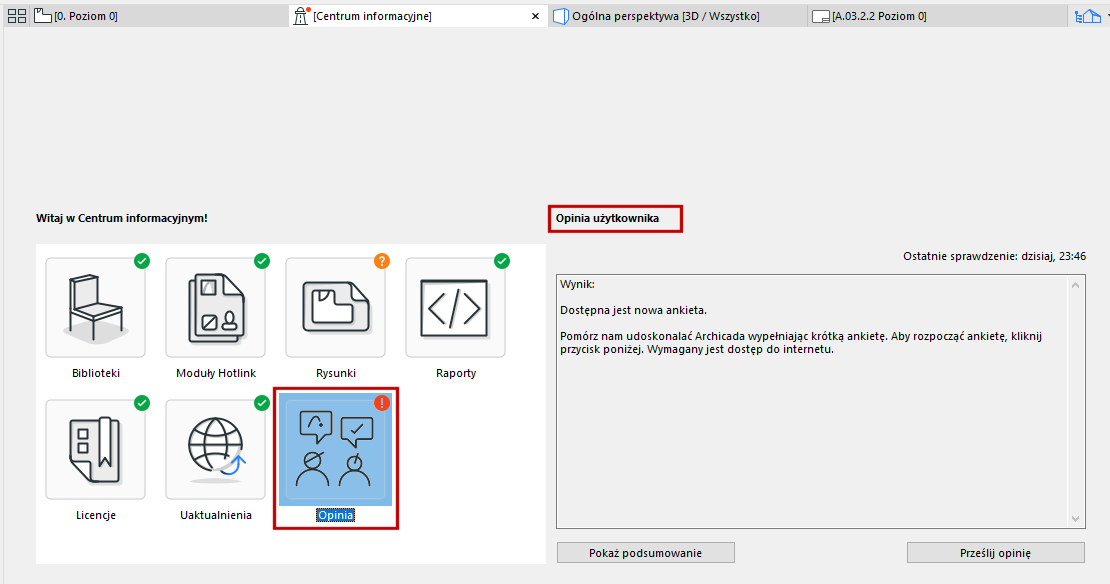Click the Wynik: label in result box
Screen dimensions: 1110x584
coord(578,284)
